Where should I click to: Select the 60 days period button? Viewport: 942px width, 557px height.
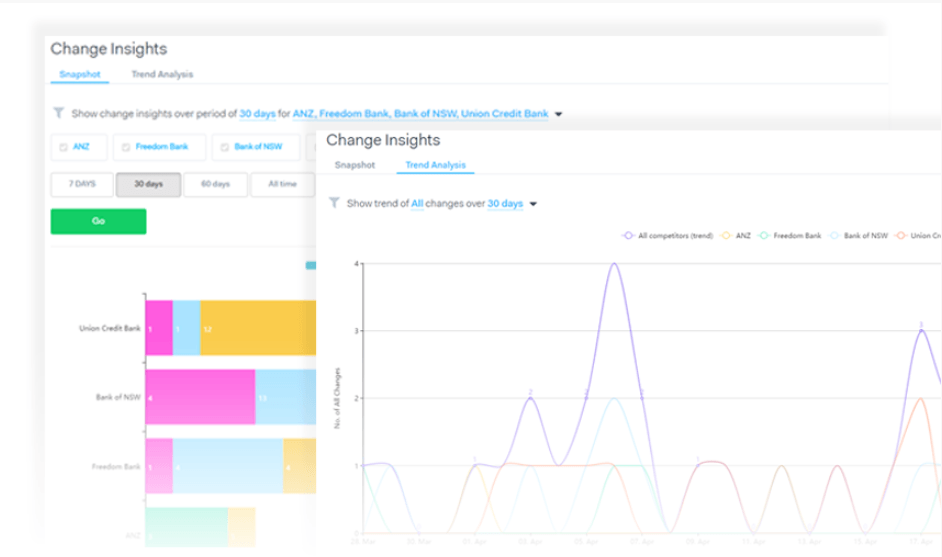pos(215,184)
